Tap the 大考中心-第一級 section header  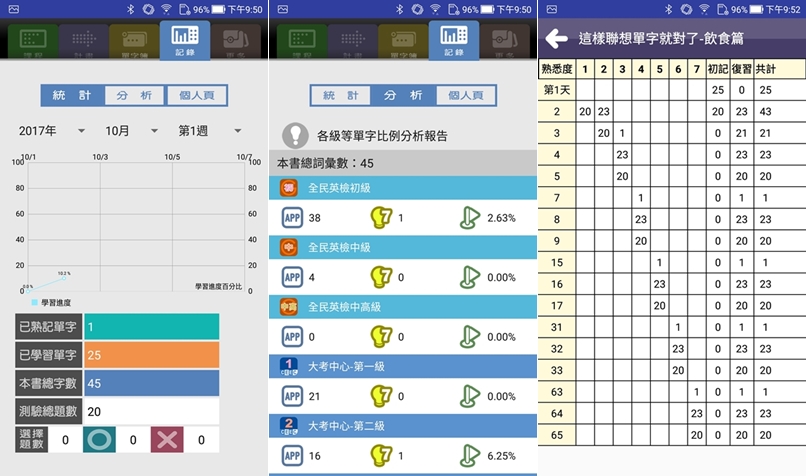pyautogui.click(x=403, y=367)
